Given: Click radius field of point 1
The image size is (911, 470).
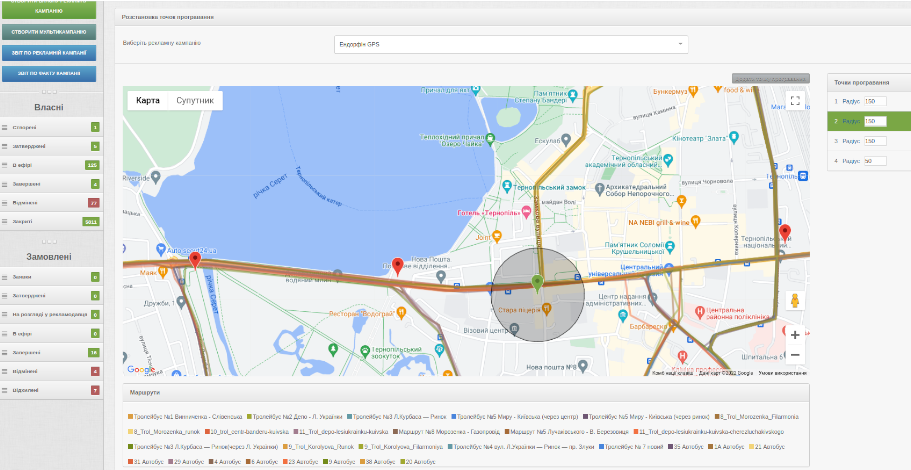Looking at the screenshot, I should (875, 101).
